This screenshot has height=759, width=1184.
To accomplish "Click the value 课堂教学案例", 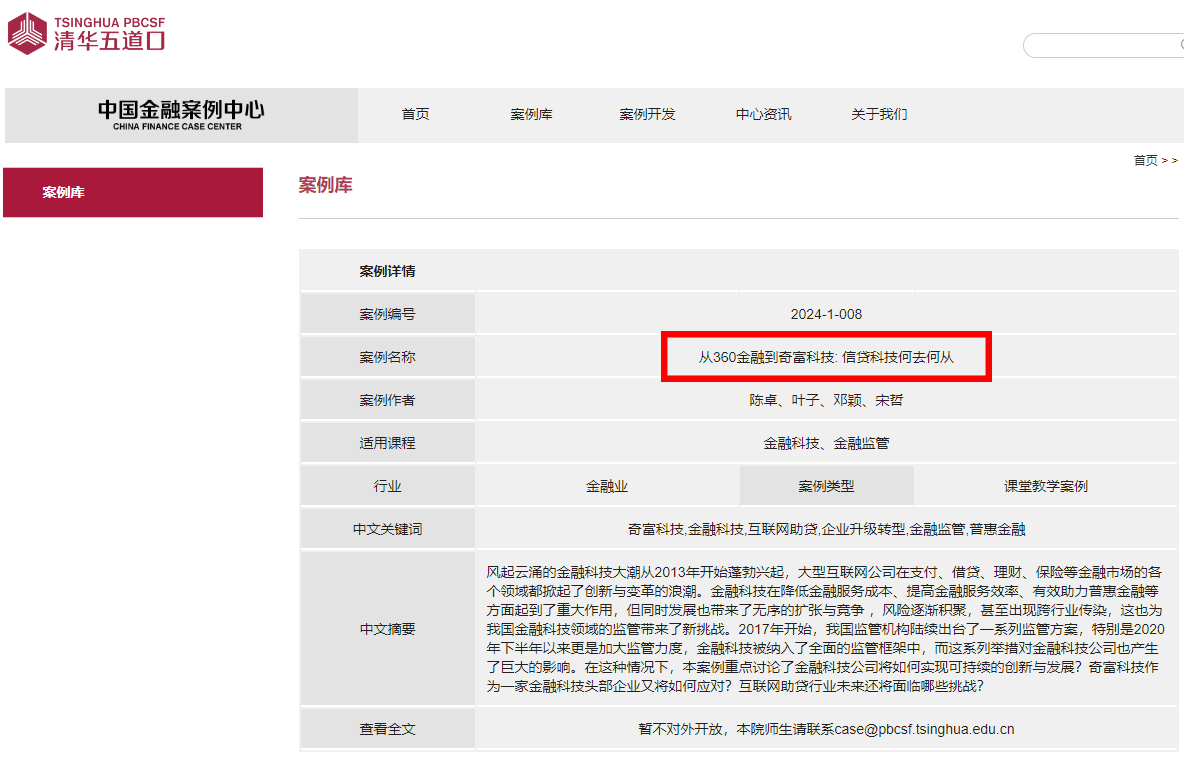I will [x=1046, y=486].
